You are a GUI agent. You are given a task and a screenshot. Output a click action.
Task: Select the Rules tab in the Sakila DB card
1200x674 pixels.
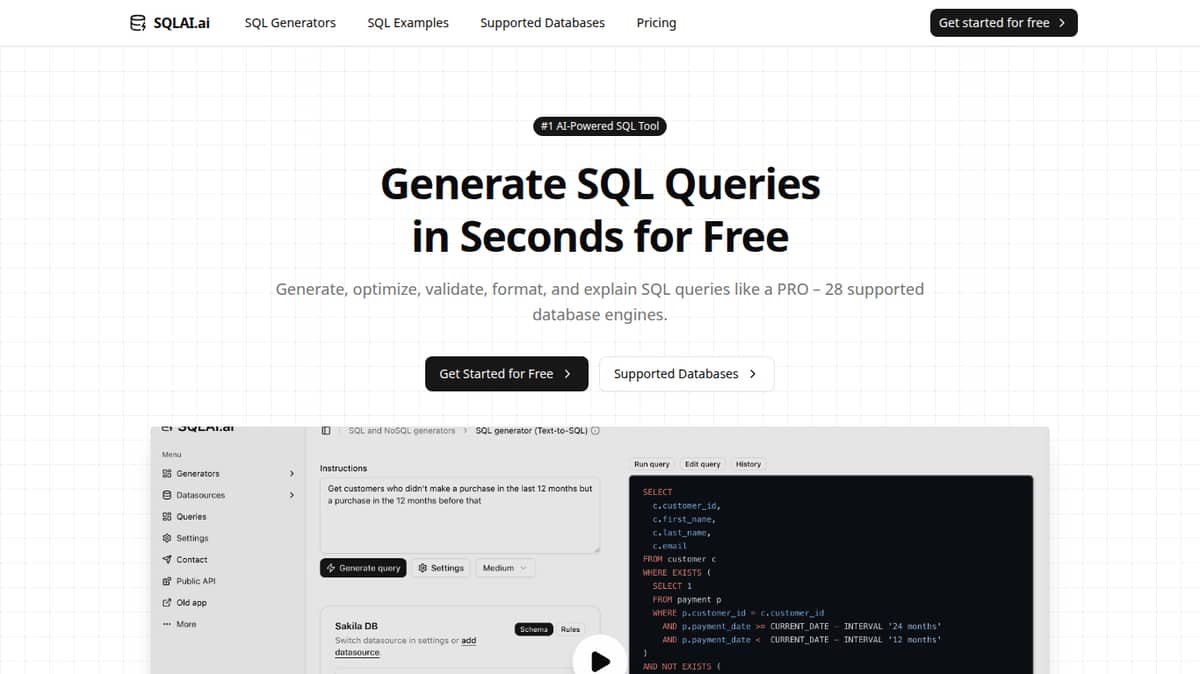(x=570, y=629)
